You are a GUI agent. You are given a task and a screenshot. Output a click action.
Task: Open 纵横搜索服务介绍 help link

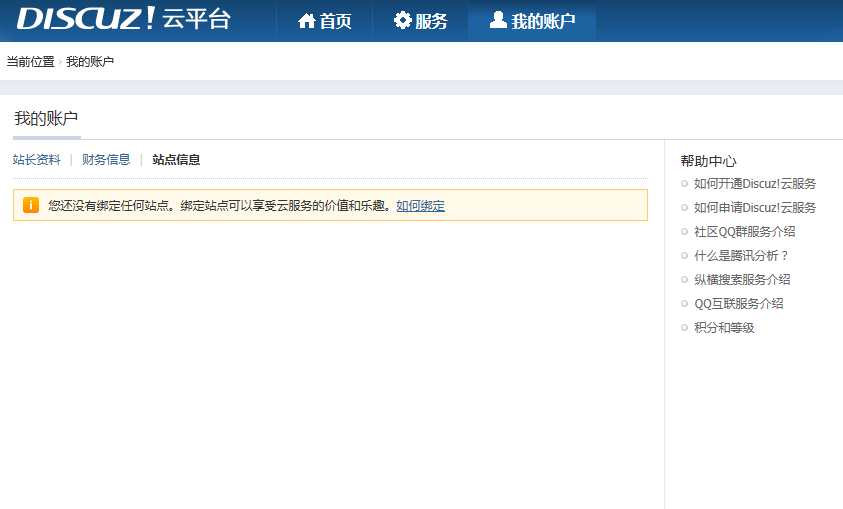pyautogui.click(x=742, y=279)
